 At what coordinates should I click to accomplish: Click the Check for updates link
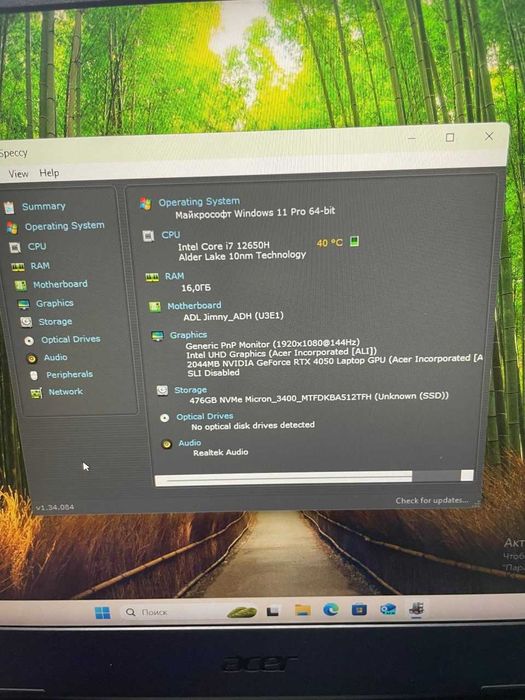pyautogui.click(x=432, y=500)
